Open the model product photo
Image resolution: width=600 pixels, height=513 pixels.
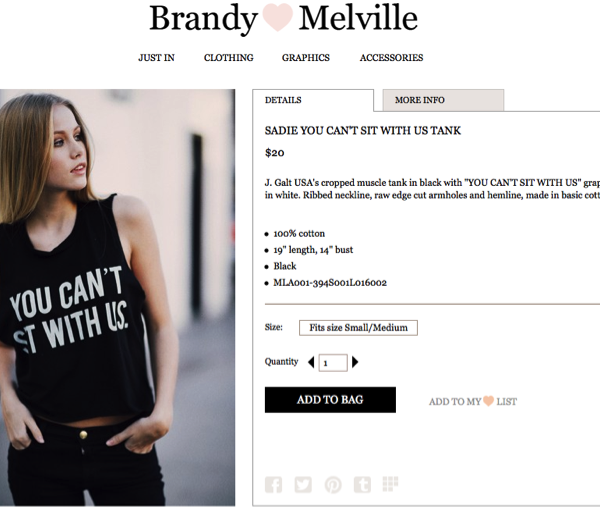117,298
